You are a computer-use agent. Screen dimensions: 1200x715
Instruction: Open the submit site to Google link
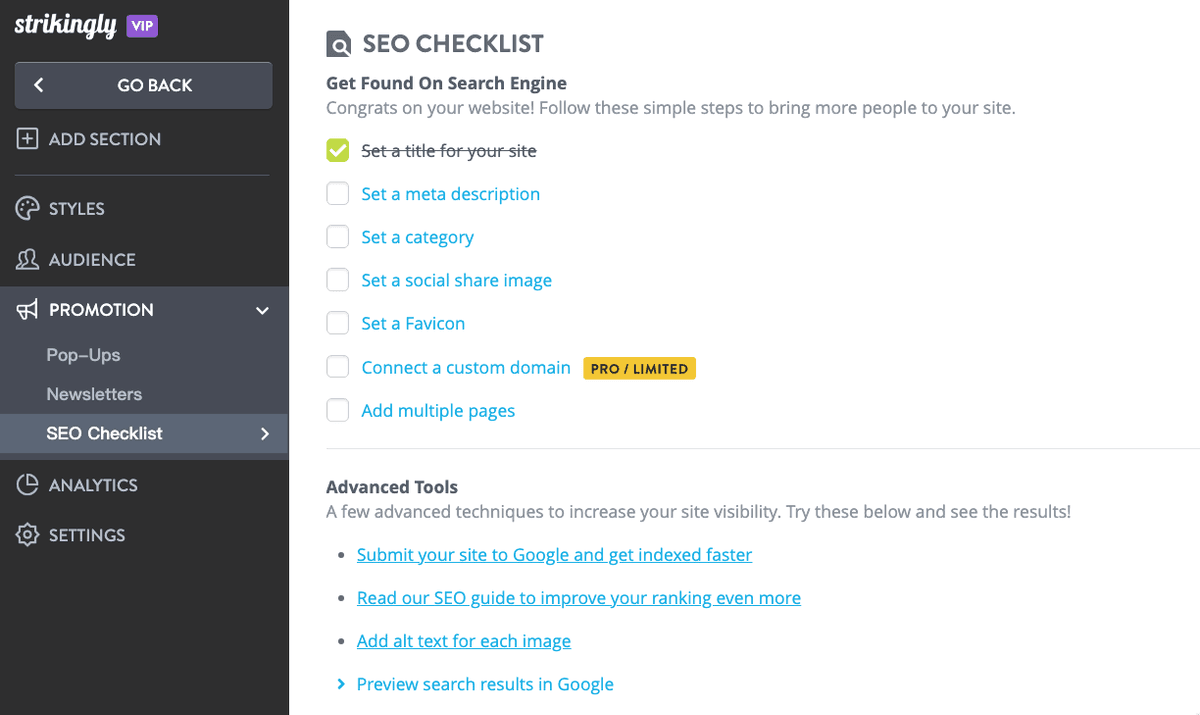554,554
